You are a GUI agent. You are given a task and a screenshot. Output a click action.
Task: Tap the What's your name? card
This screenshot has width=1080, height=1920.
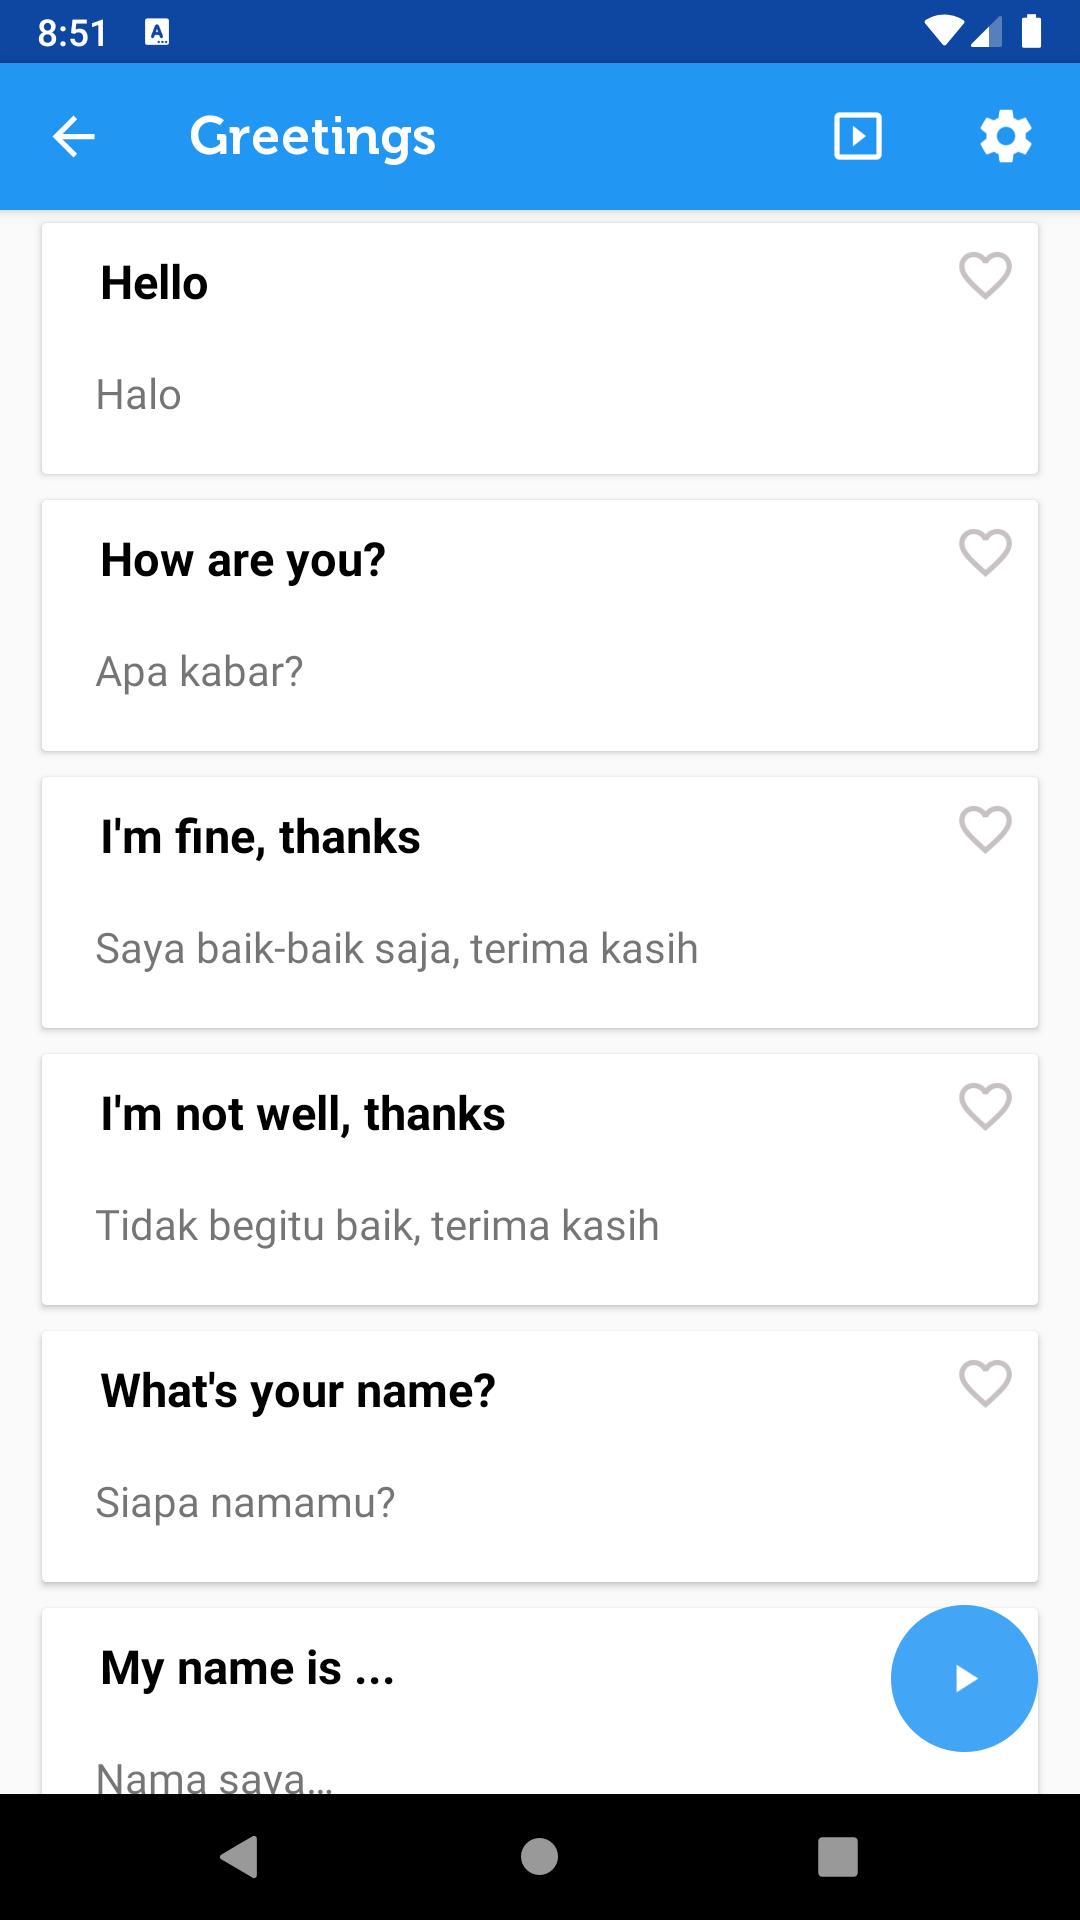pos(540,1456)
